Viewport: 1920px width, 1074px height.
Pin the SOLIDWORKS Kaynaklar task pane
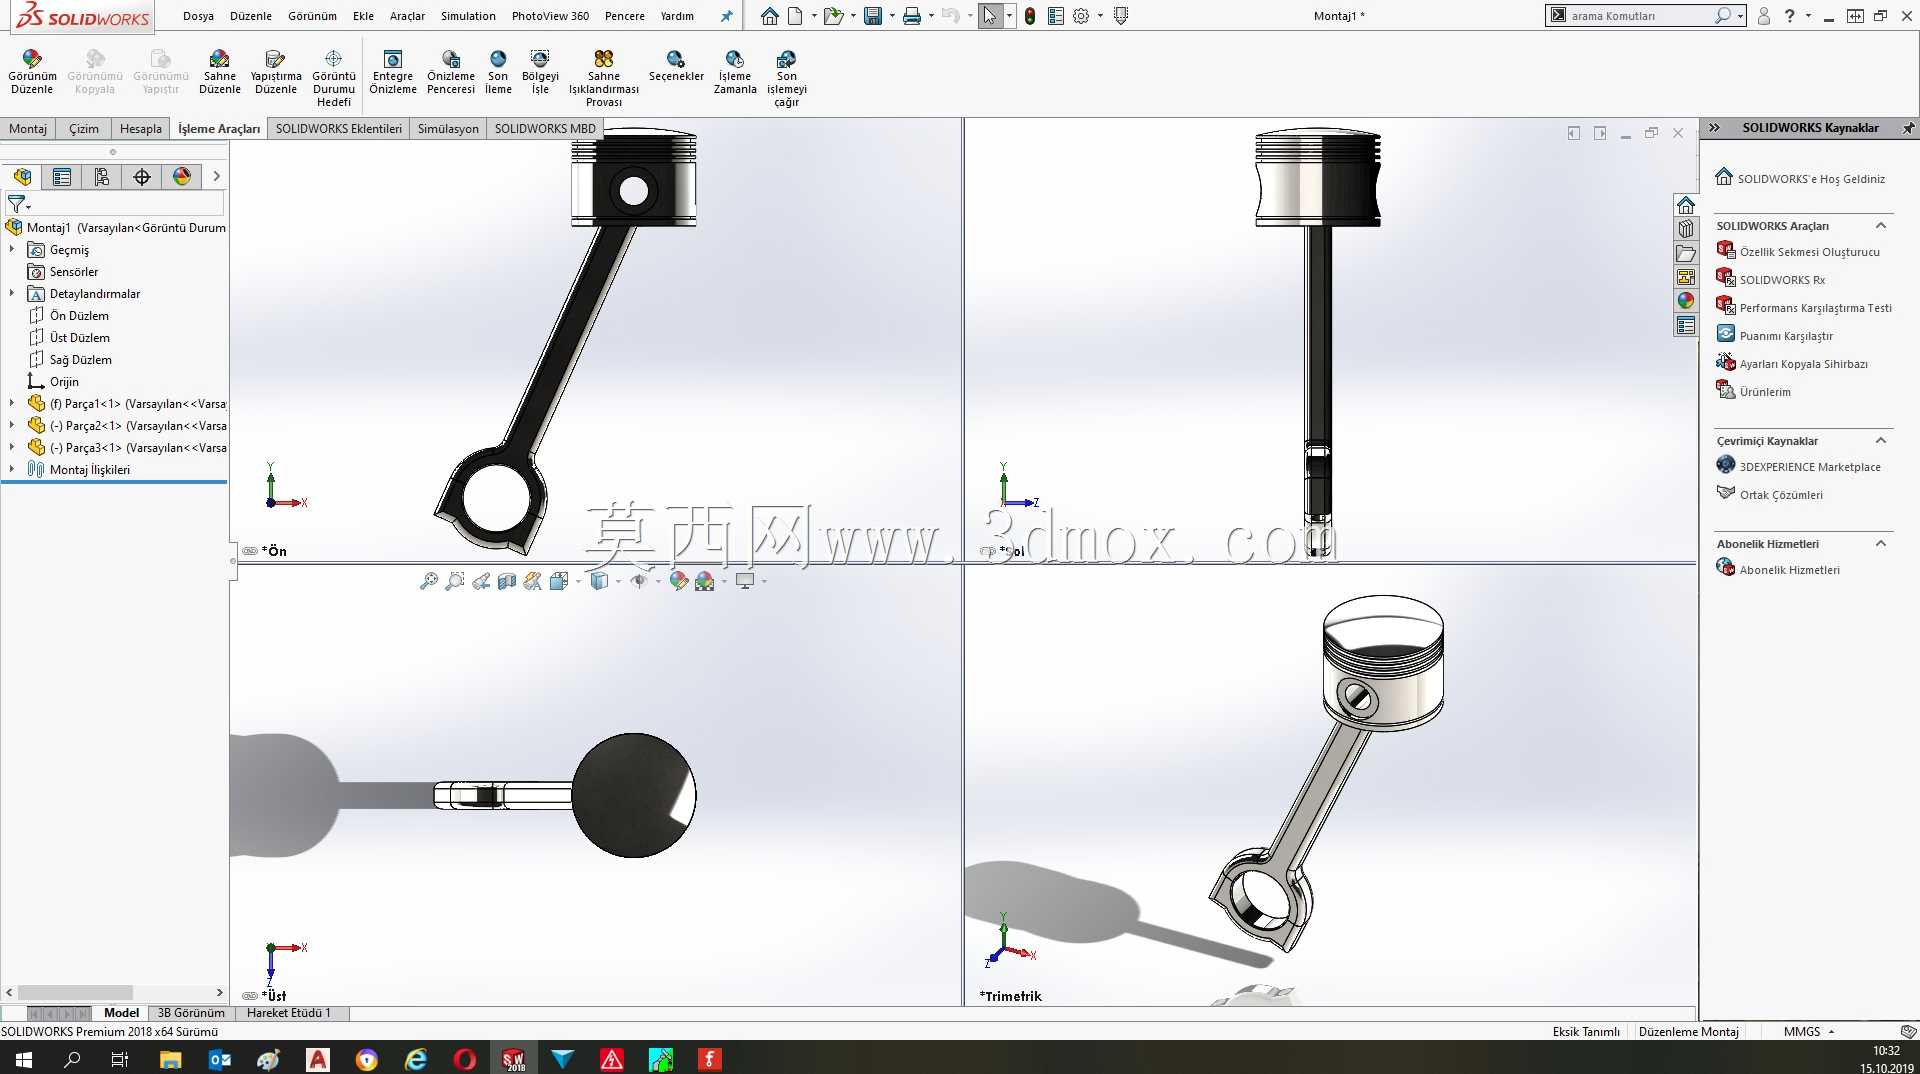point(1908,128)
